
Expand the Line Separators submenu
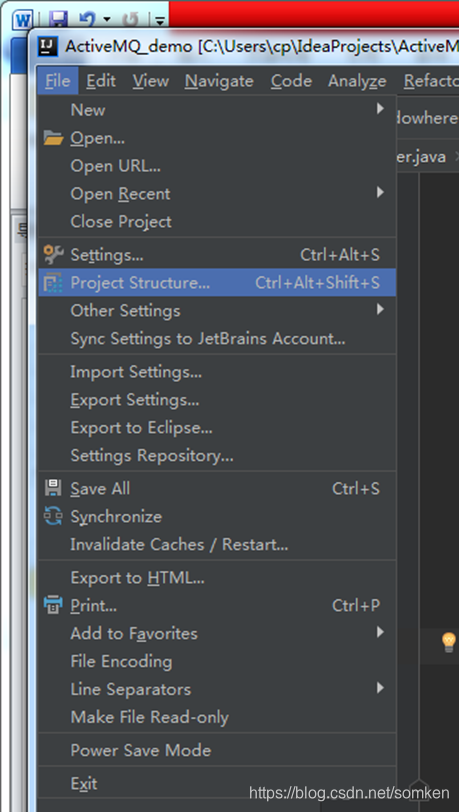[x=380, y=688]
